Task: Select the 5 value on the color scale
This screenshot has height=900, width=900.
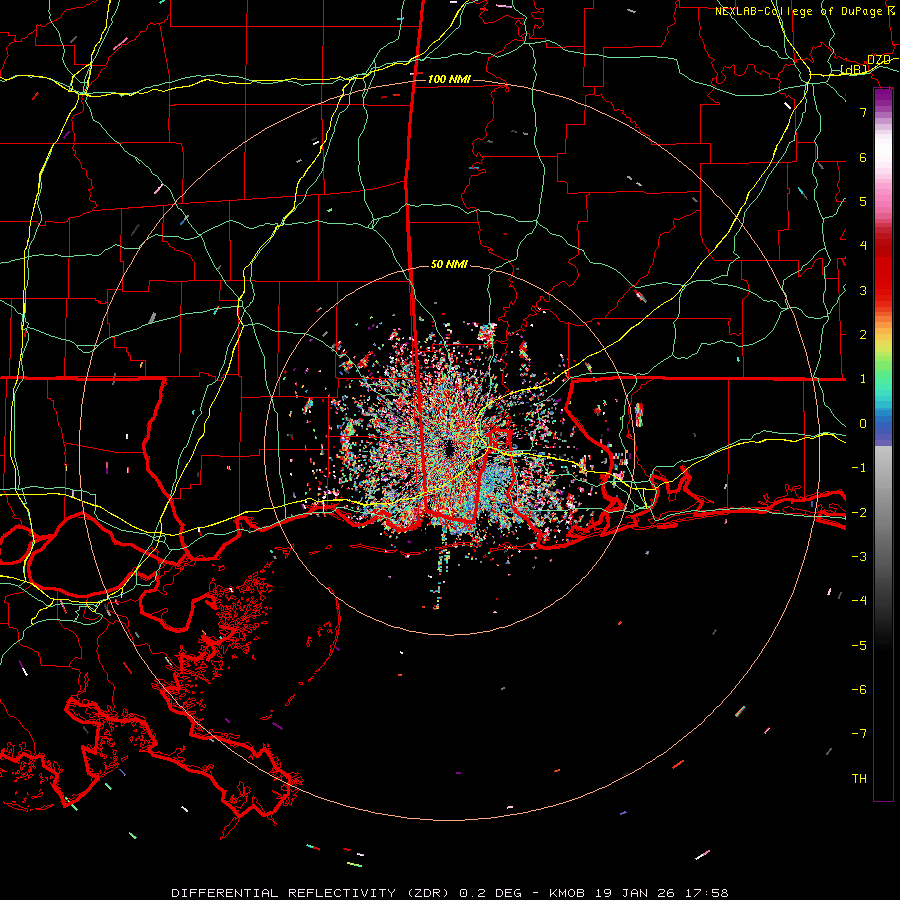Action: coord(863,201)
